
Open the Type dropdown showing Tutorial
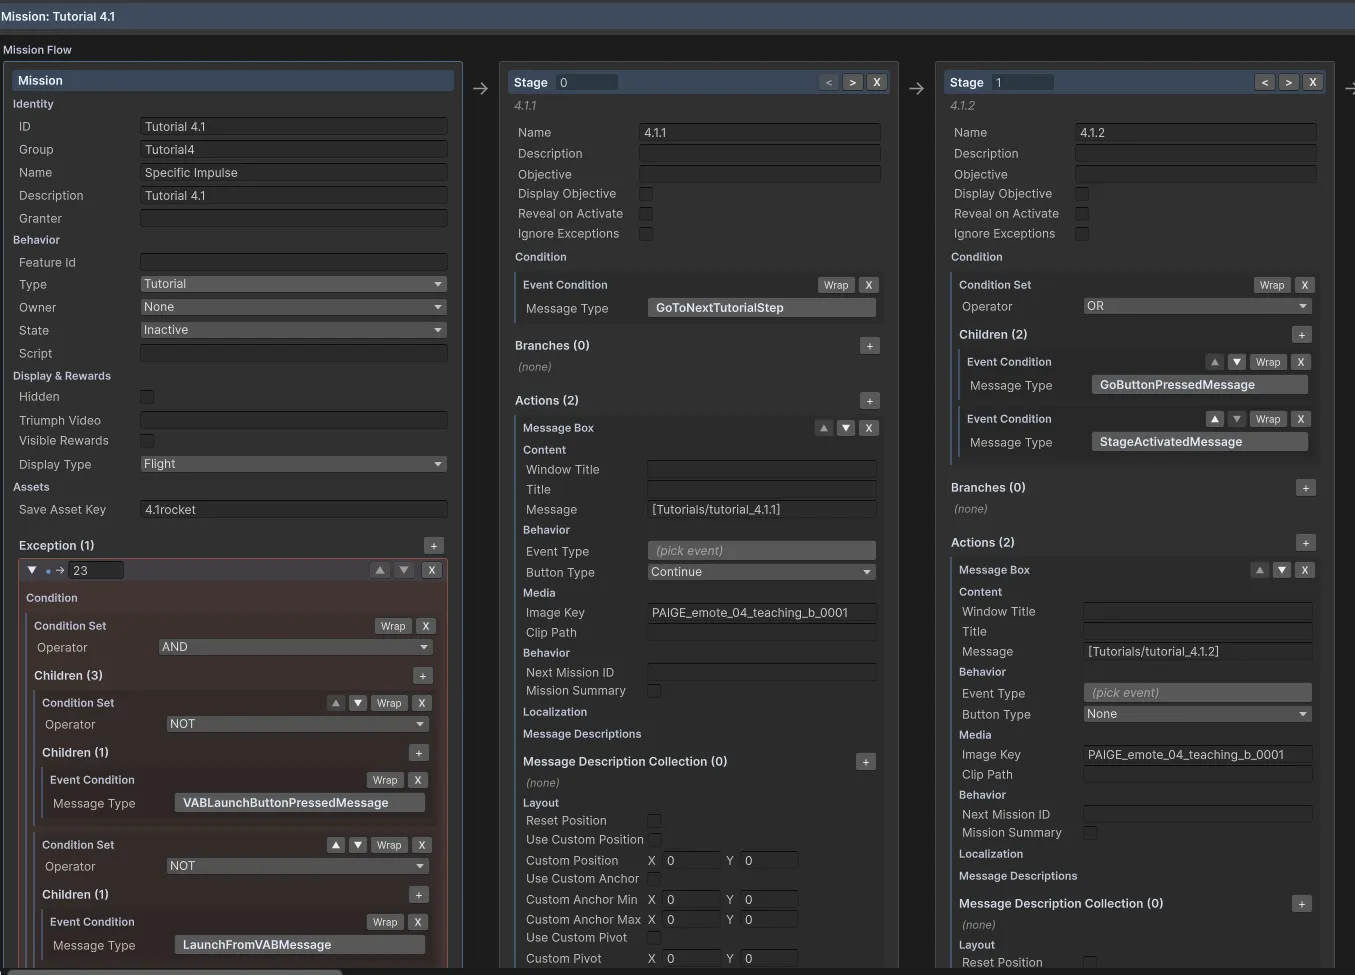point(294,284)
